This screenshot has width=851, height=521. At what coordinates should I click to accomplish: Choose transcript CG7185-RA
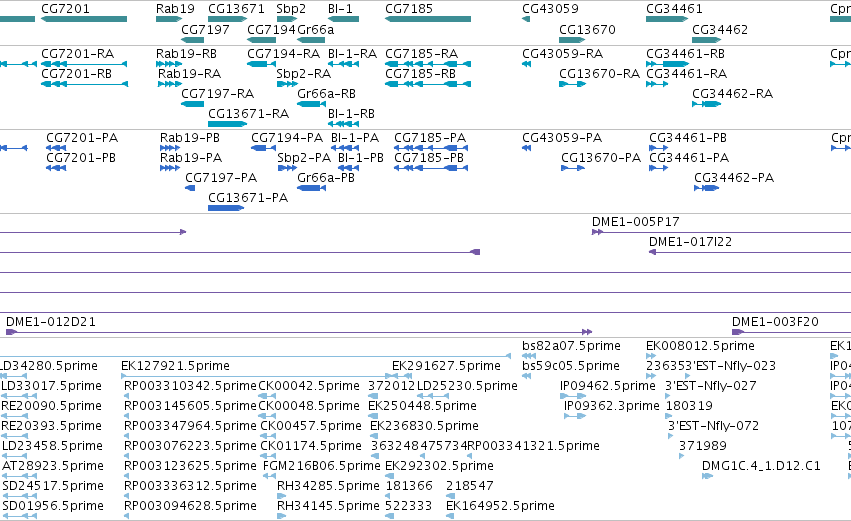[428, 64]
